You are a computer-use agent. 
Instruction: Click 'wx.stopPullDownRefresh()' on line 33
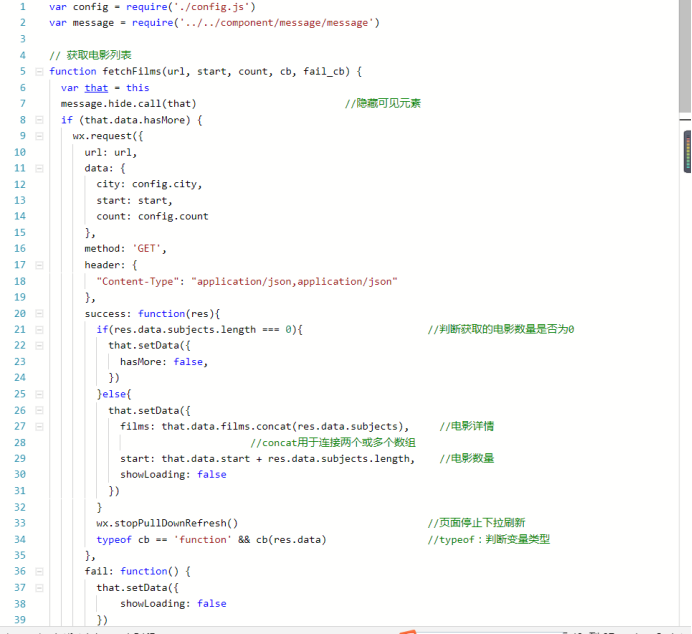pyautogui.click(x=167, y=523)
